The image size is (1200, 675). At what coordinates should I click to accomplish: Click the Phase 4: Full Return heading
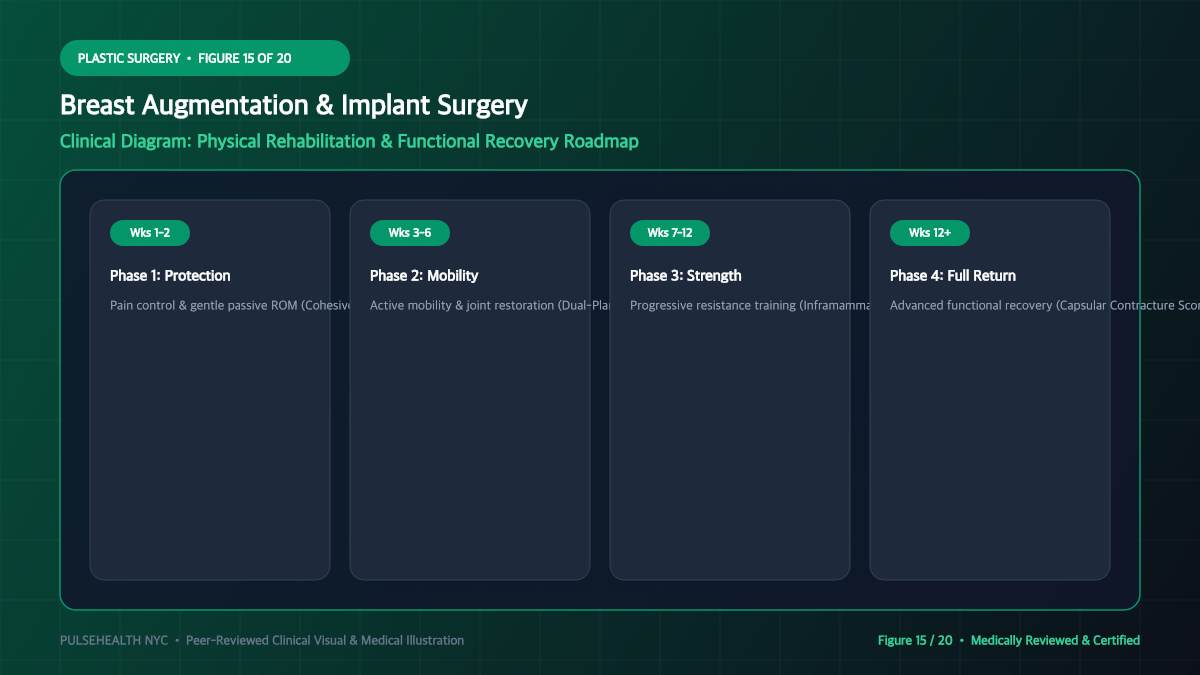[x=953, y=275]
